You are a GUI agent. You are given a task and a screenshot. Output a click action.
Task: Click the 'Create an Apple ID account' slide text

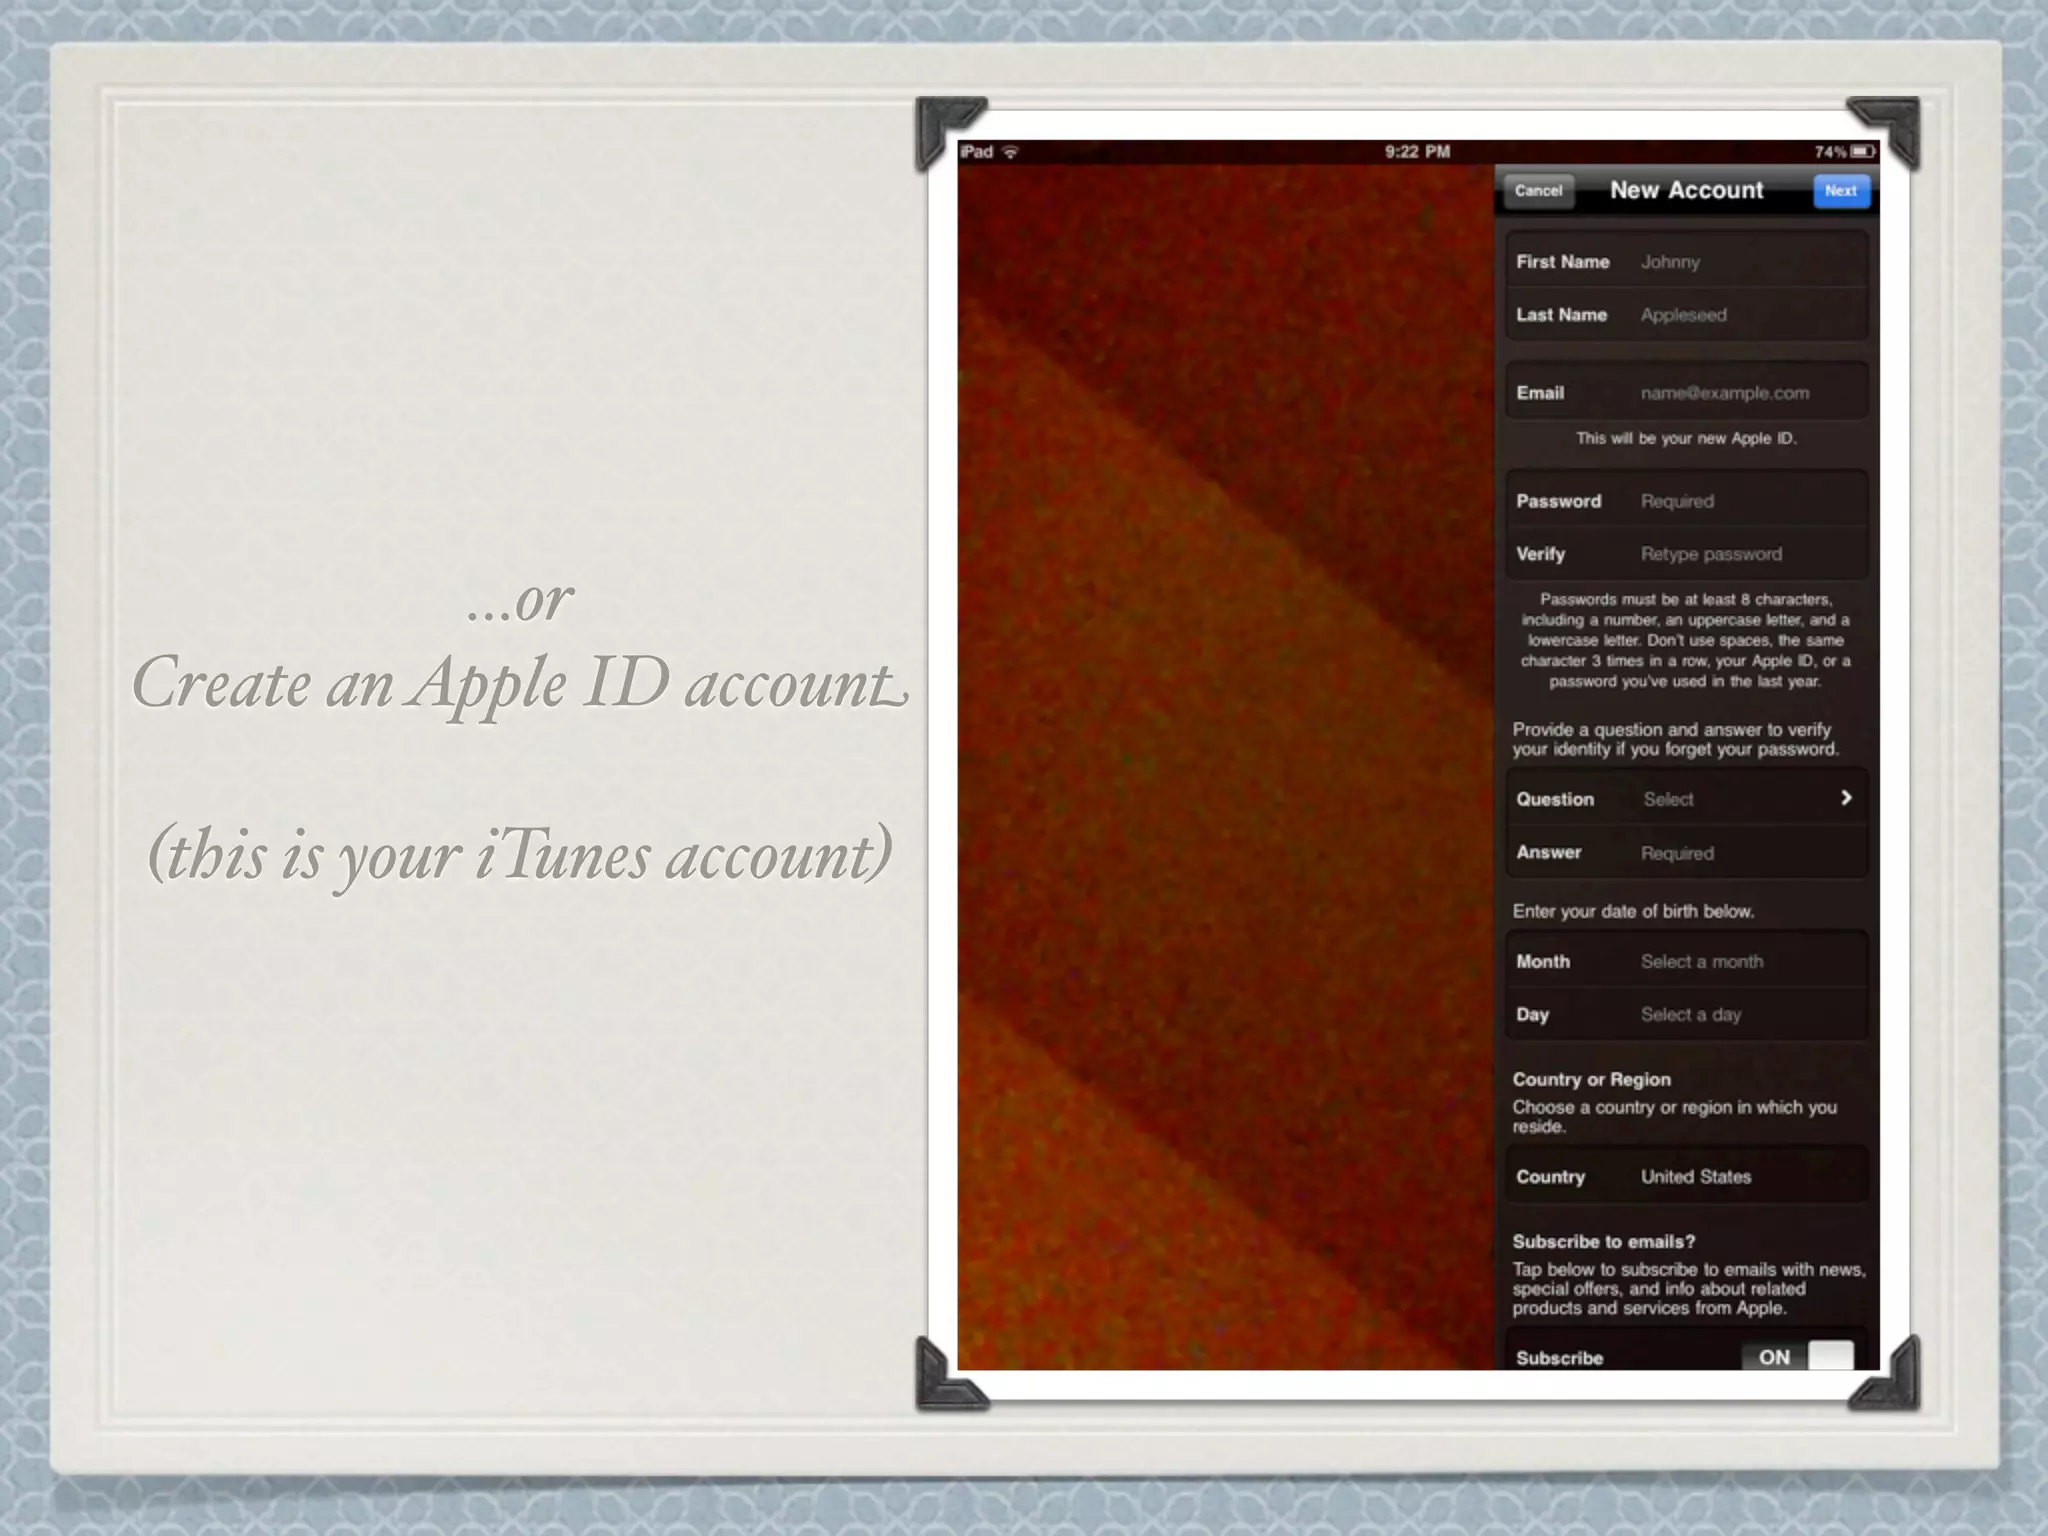click(520, 684)
